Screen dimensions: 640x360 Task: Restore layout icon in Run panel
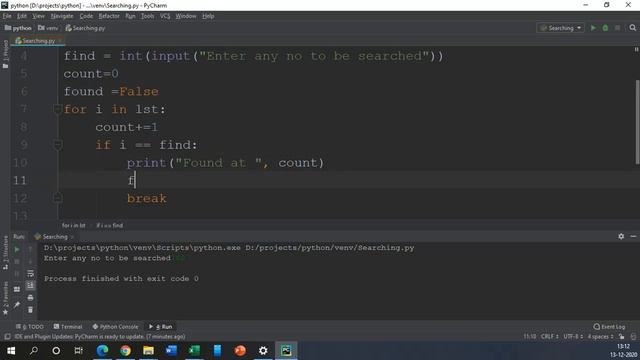[17, 289]
